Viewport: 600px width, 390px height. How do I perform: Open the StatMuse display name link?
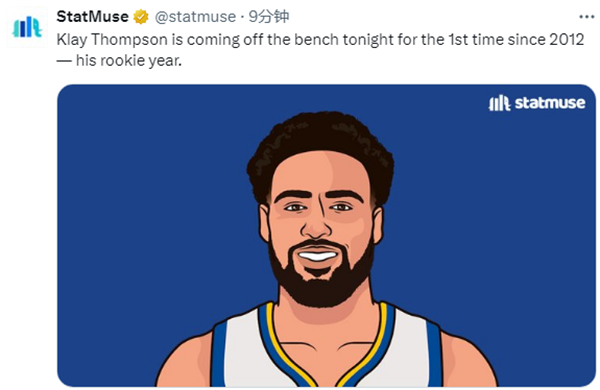(x=92, y=16)
